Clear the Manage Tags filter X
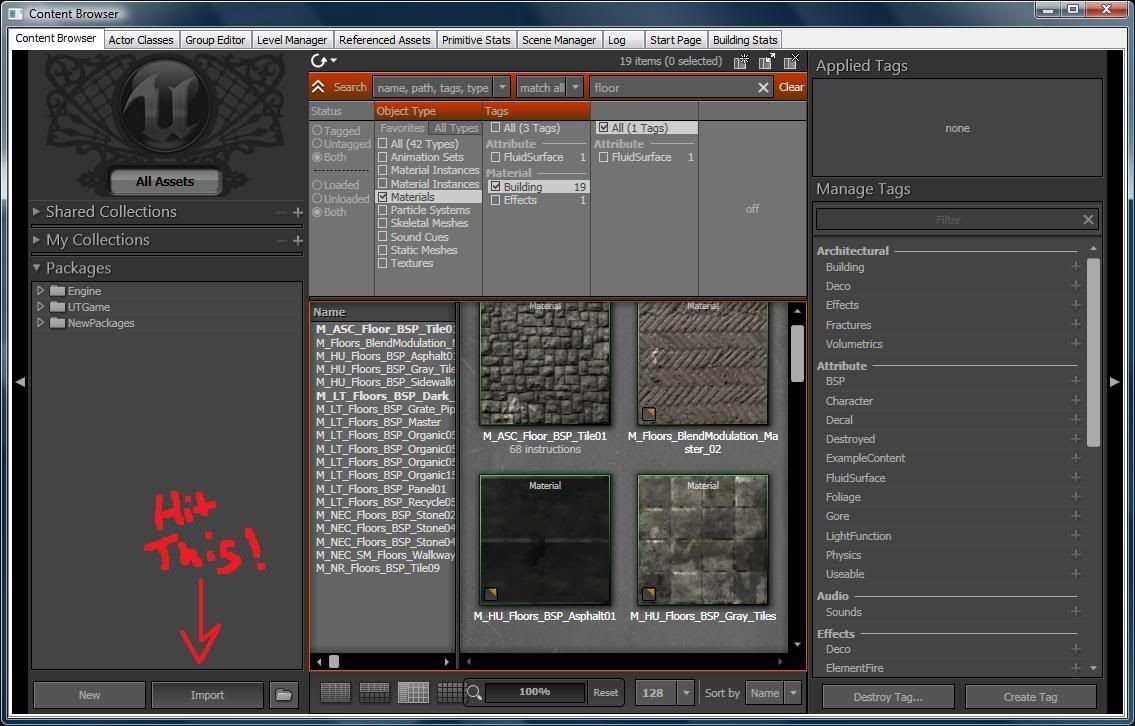The image size is (1135, 726). (1089, 220)
